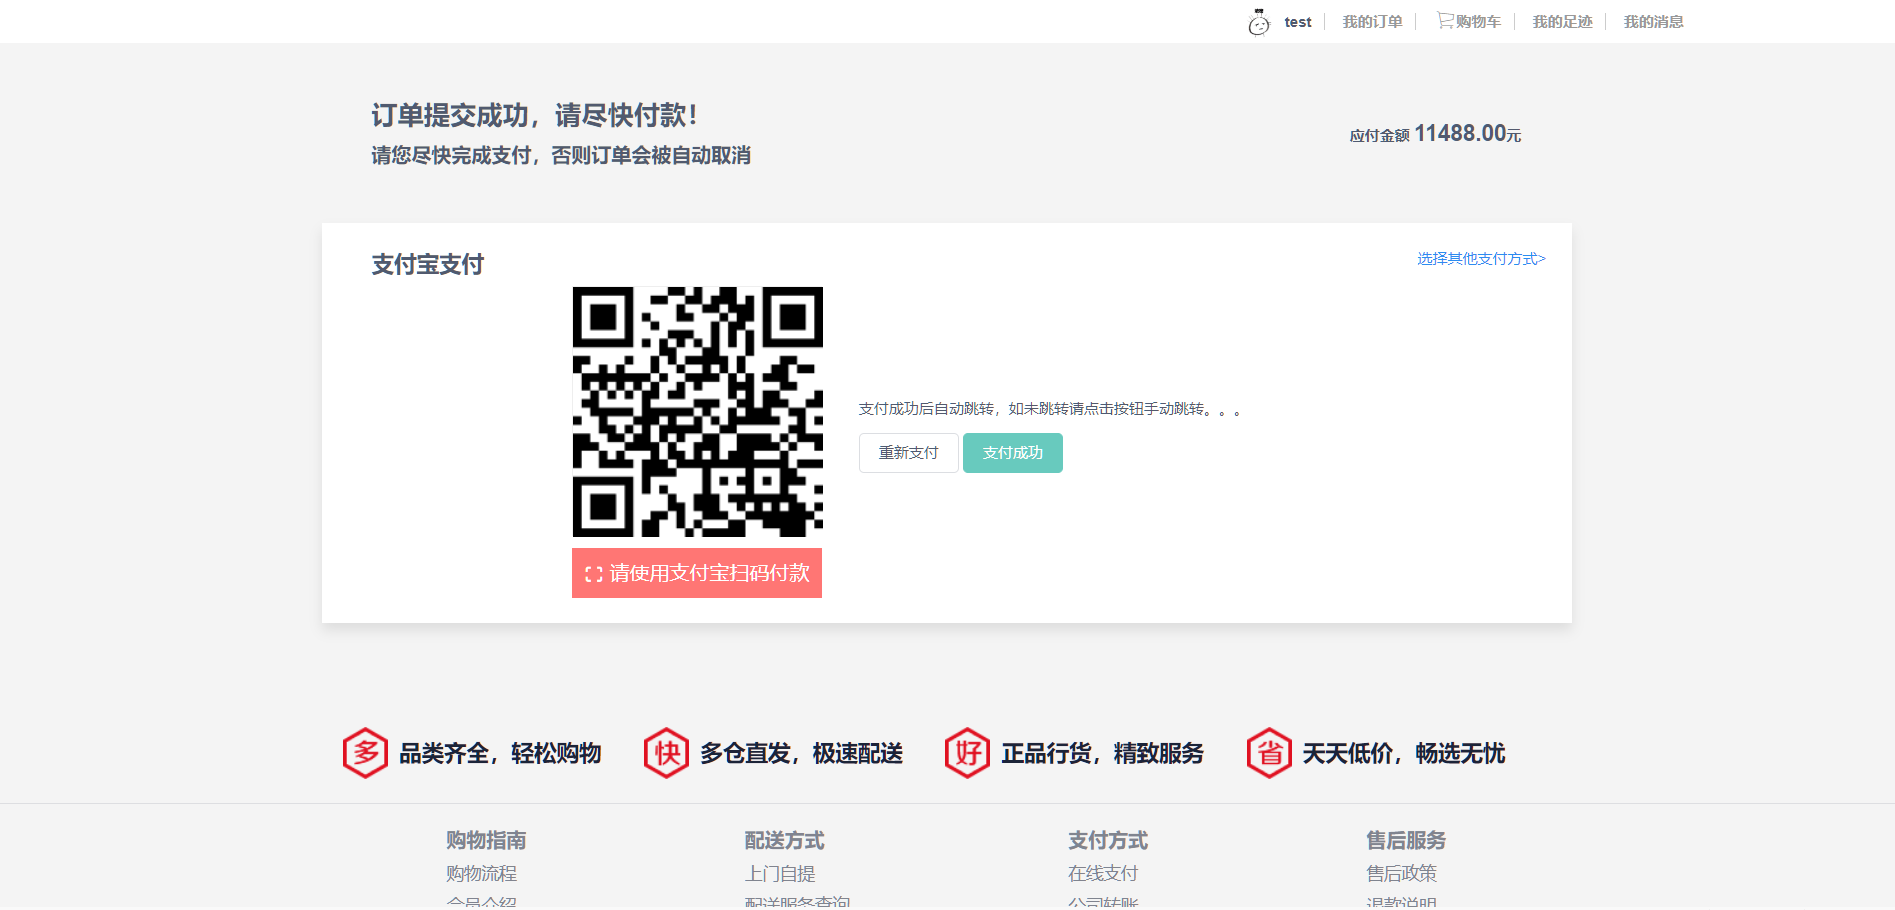Click the 请使用支付宝扫码付款 banner
1895x910 pixels.
[697, 573]
